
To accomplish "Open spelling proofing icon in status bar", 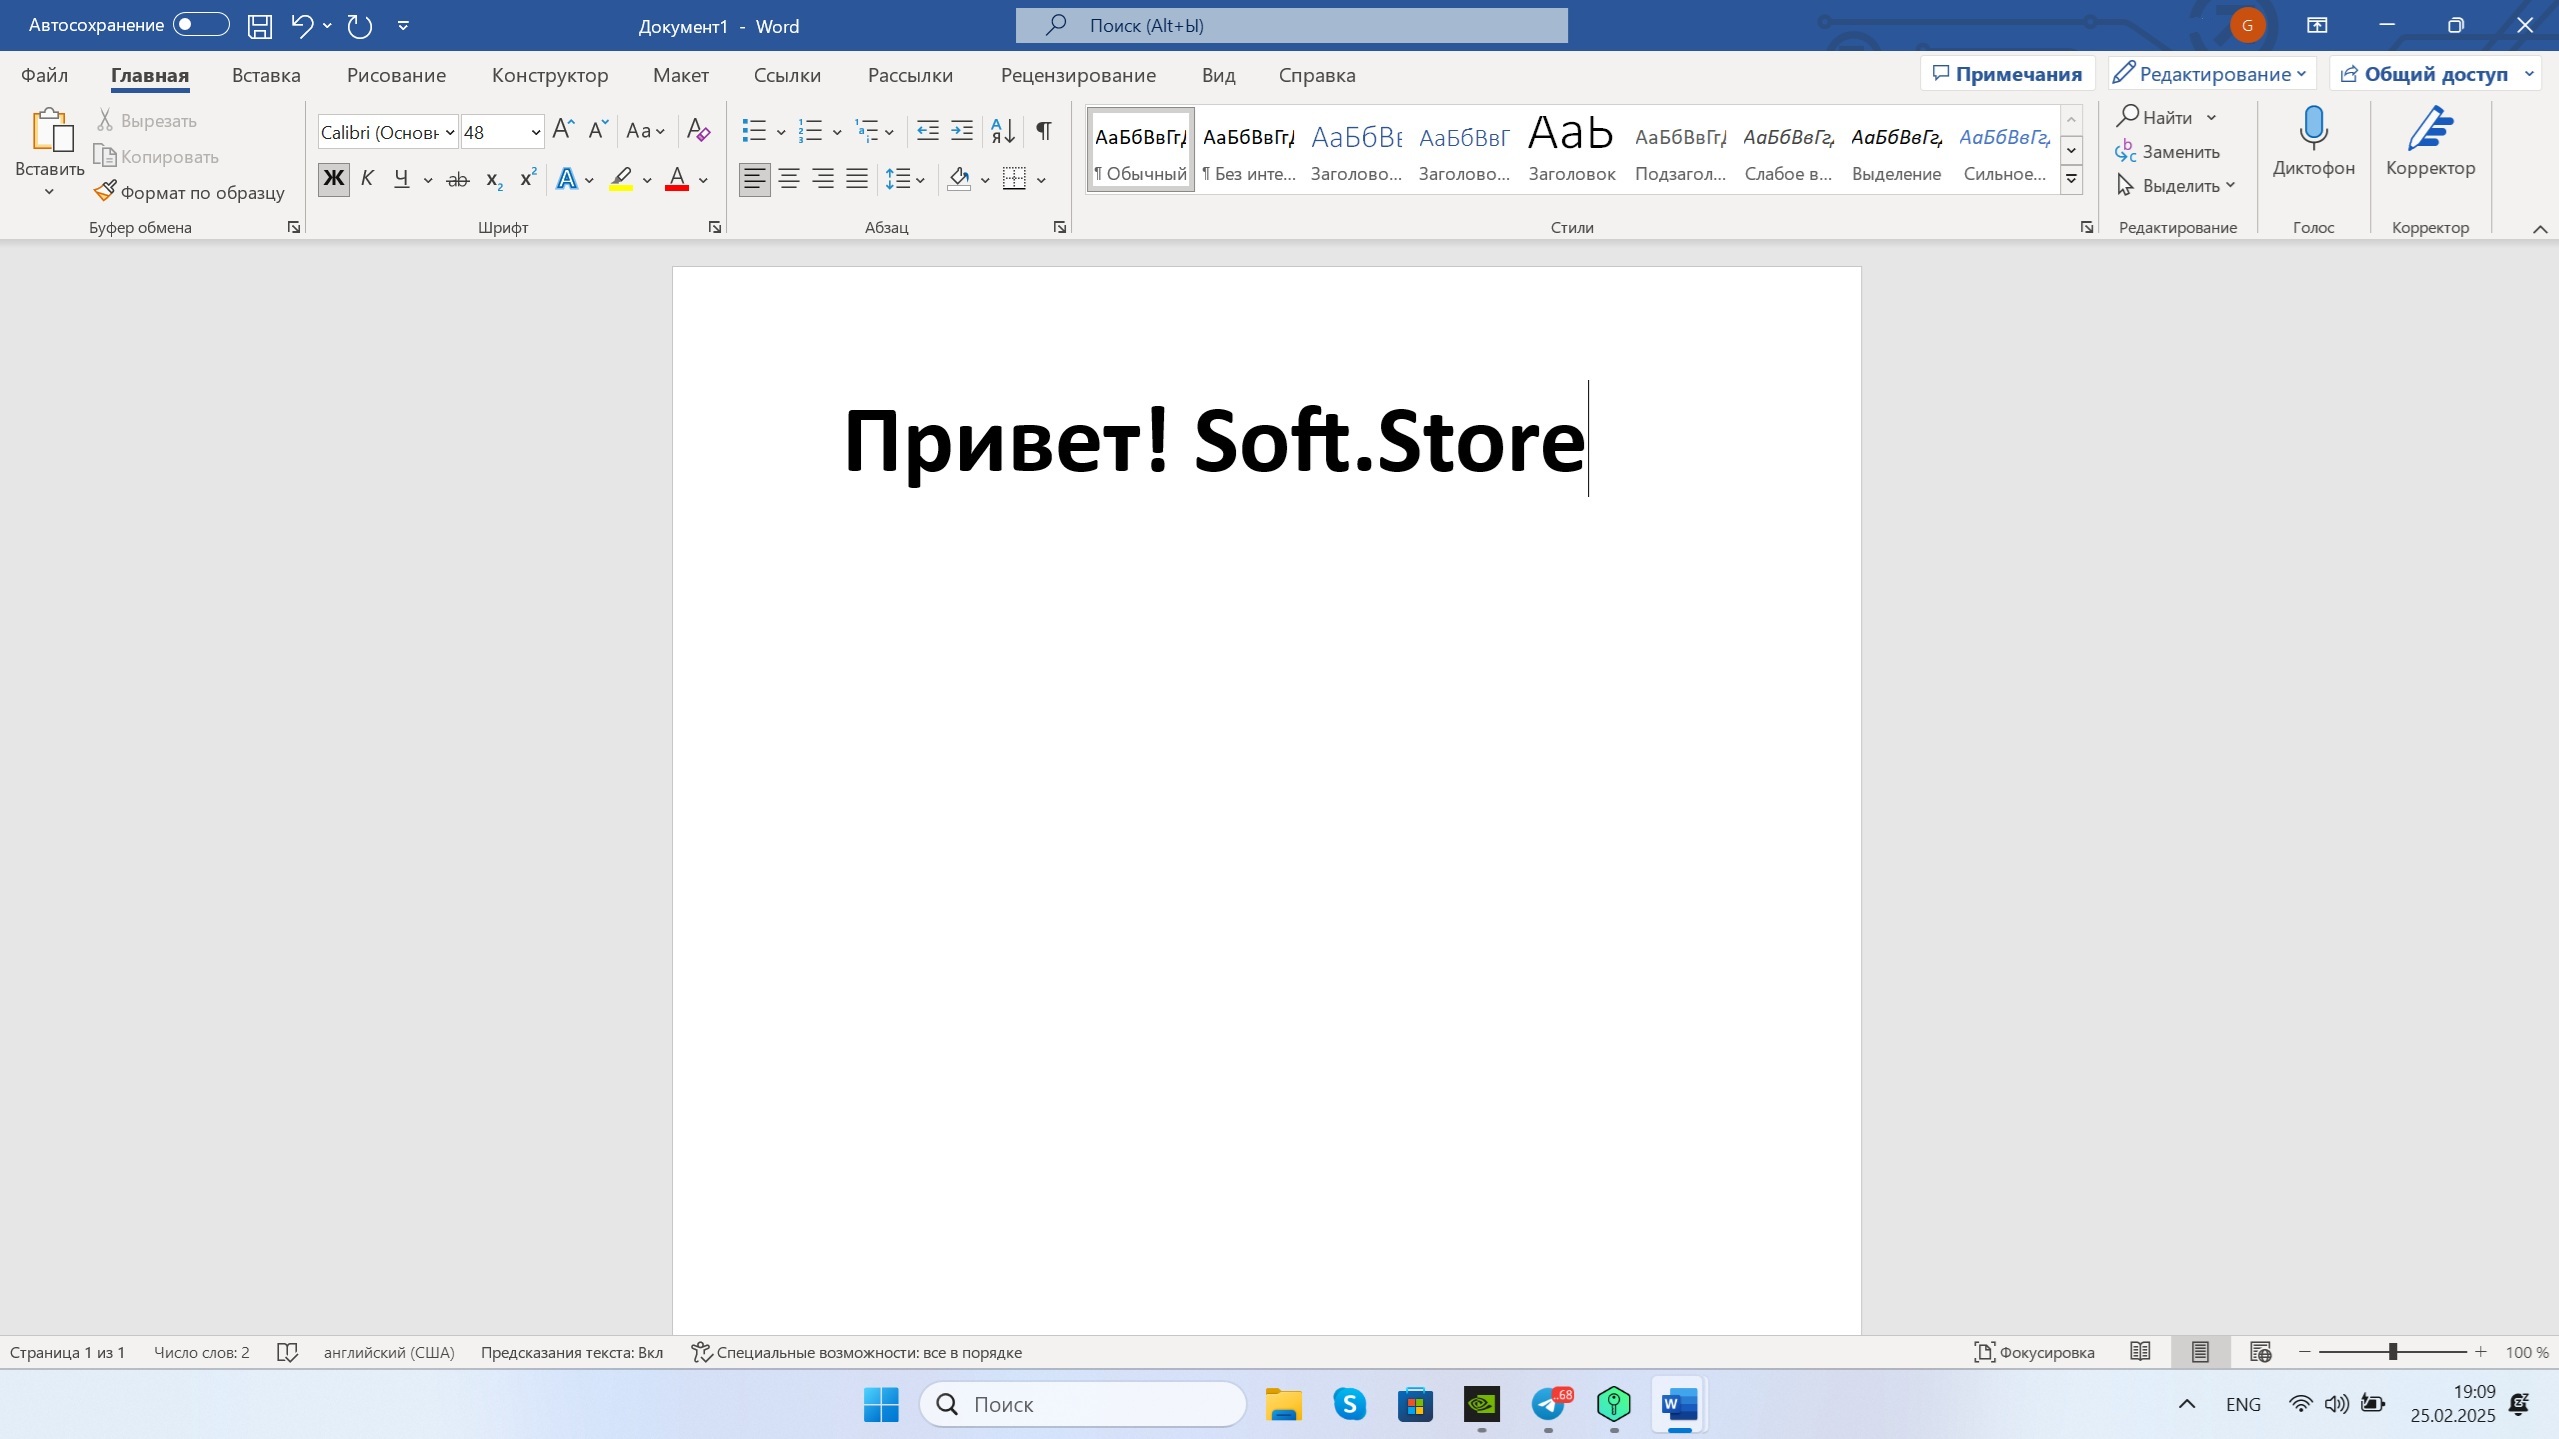I will pos(287,1353).
